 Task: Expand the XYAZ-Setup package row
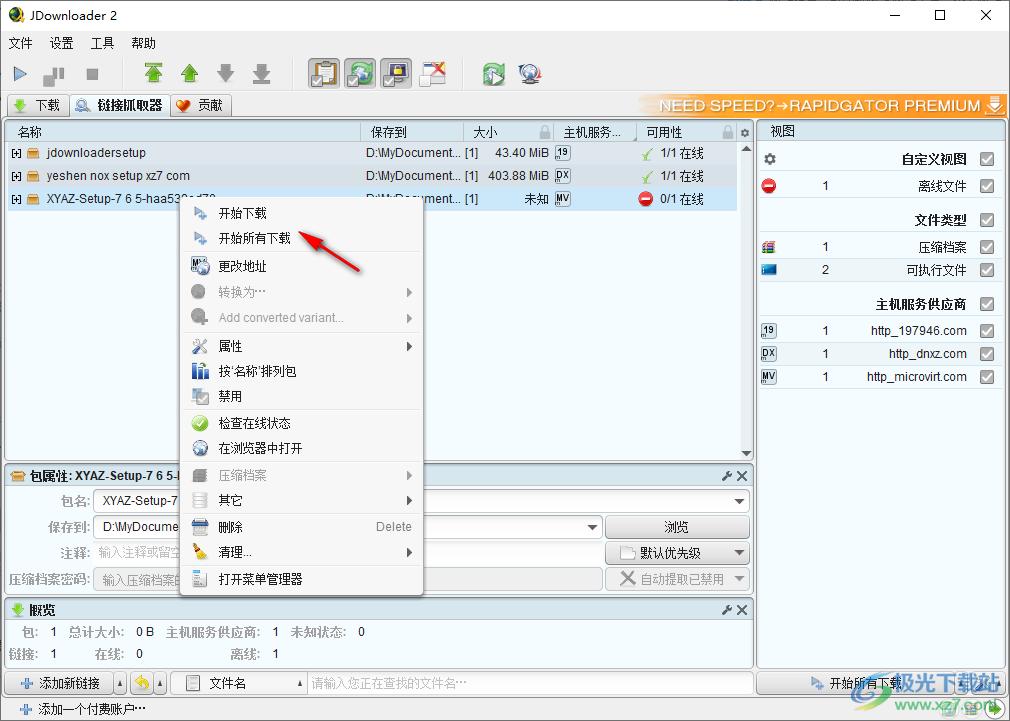[x=16, y=200]
